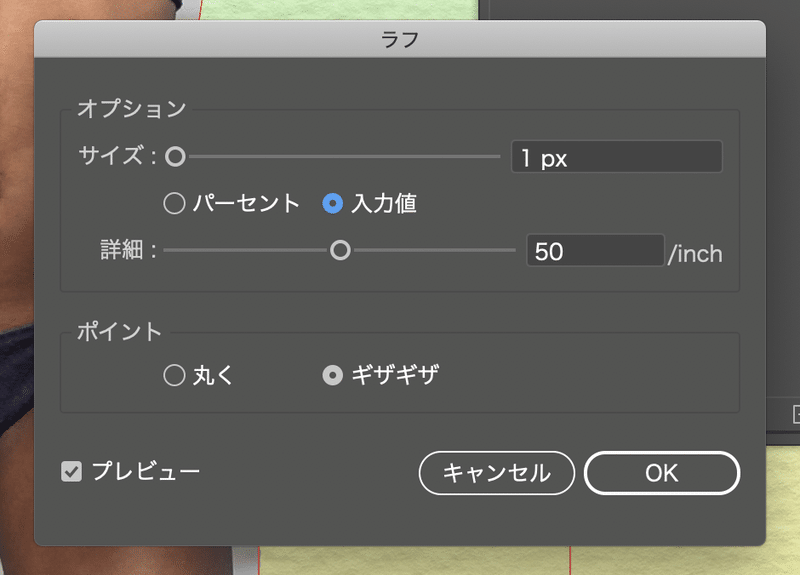Select the 入力値 radio button
This screenshot has height=575, width=800.
click(x=333, y=204)
